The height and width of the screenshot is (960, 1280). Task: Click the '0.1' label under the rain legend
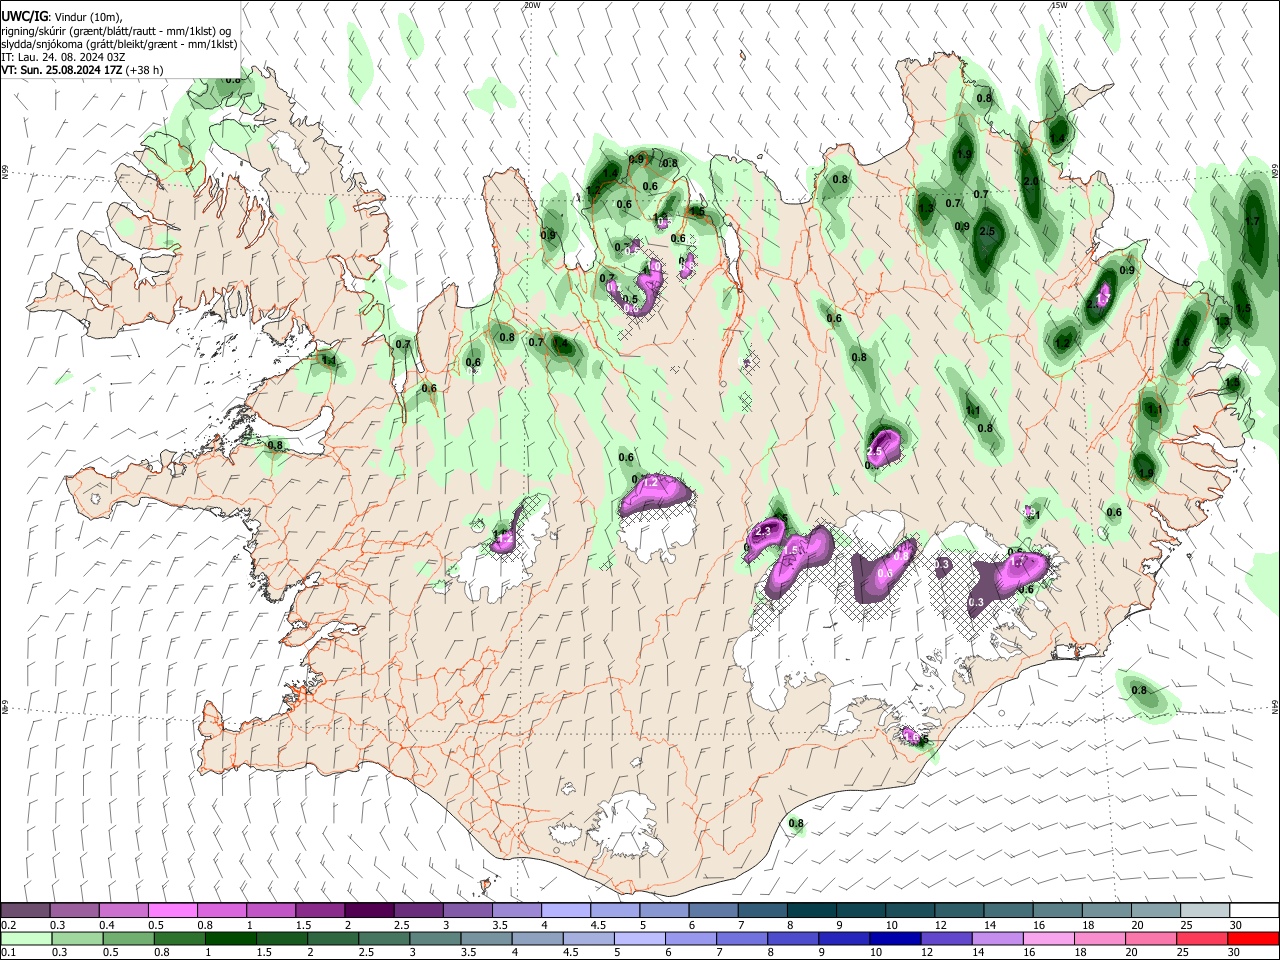pos(7,953)
